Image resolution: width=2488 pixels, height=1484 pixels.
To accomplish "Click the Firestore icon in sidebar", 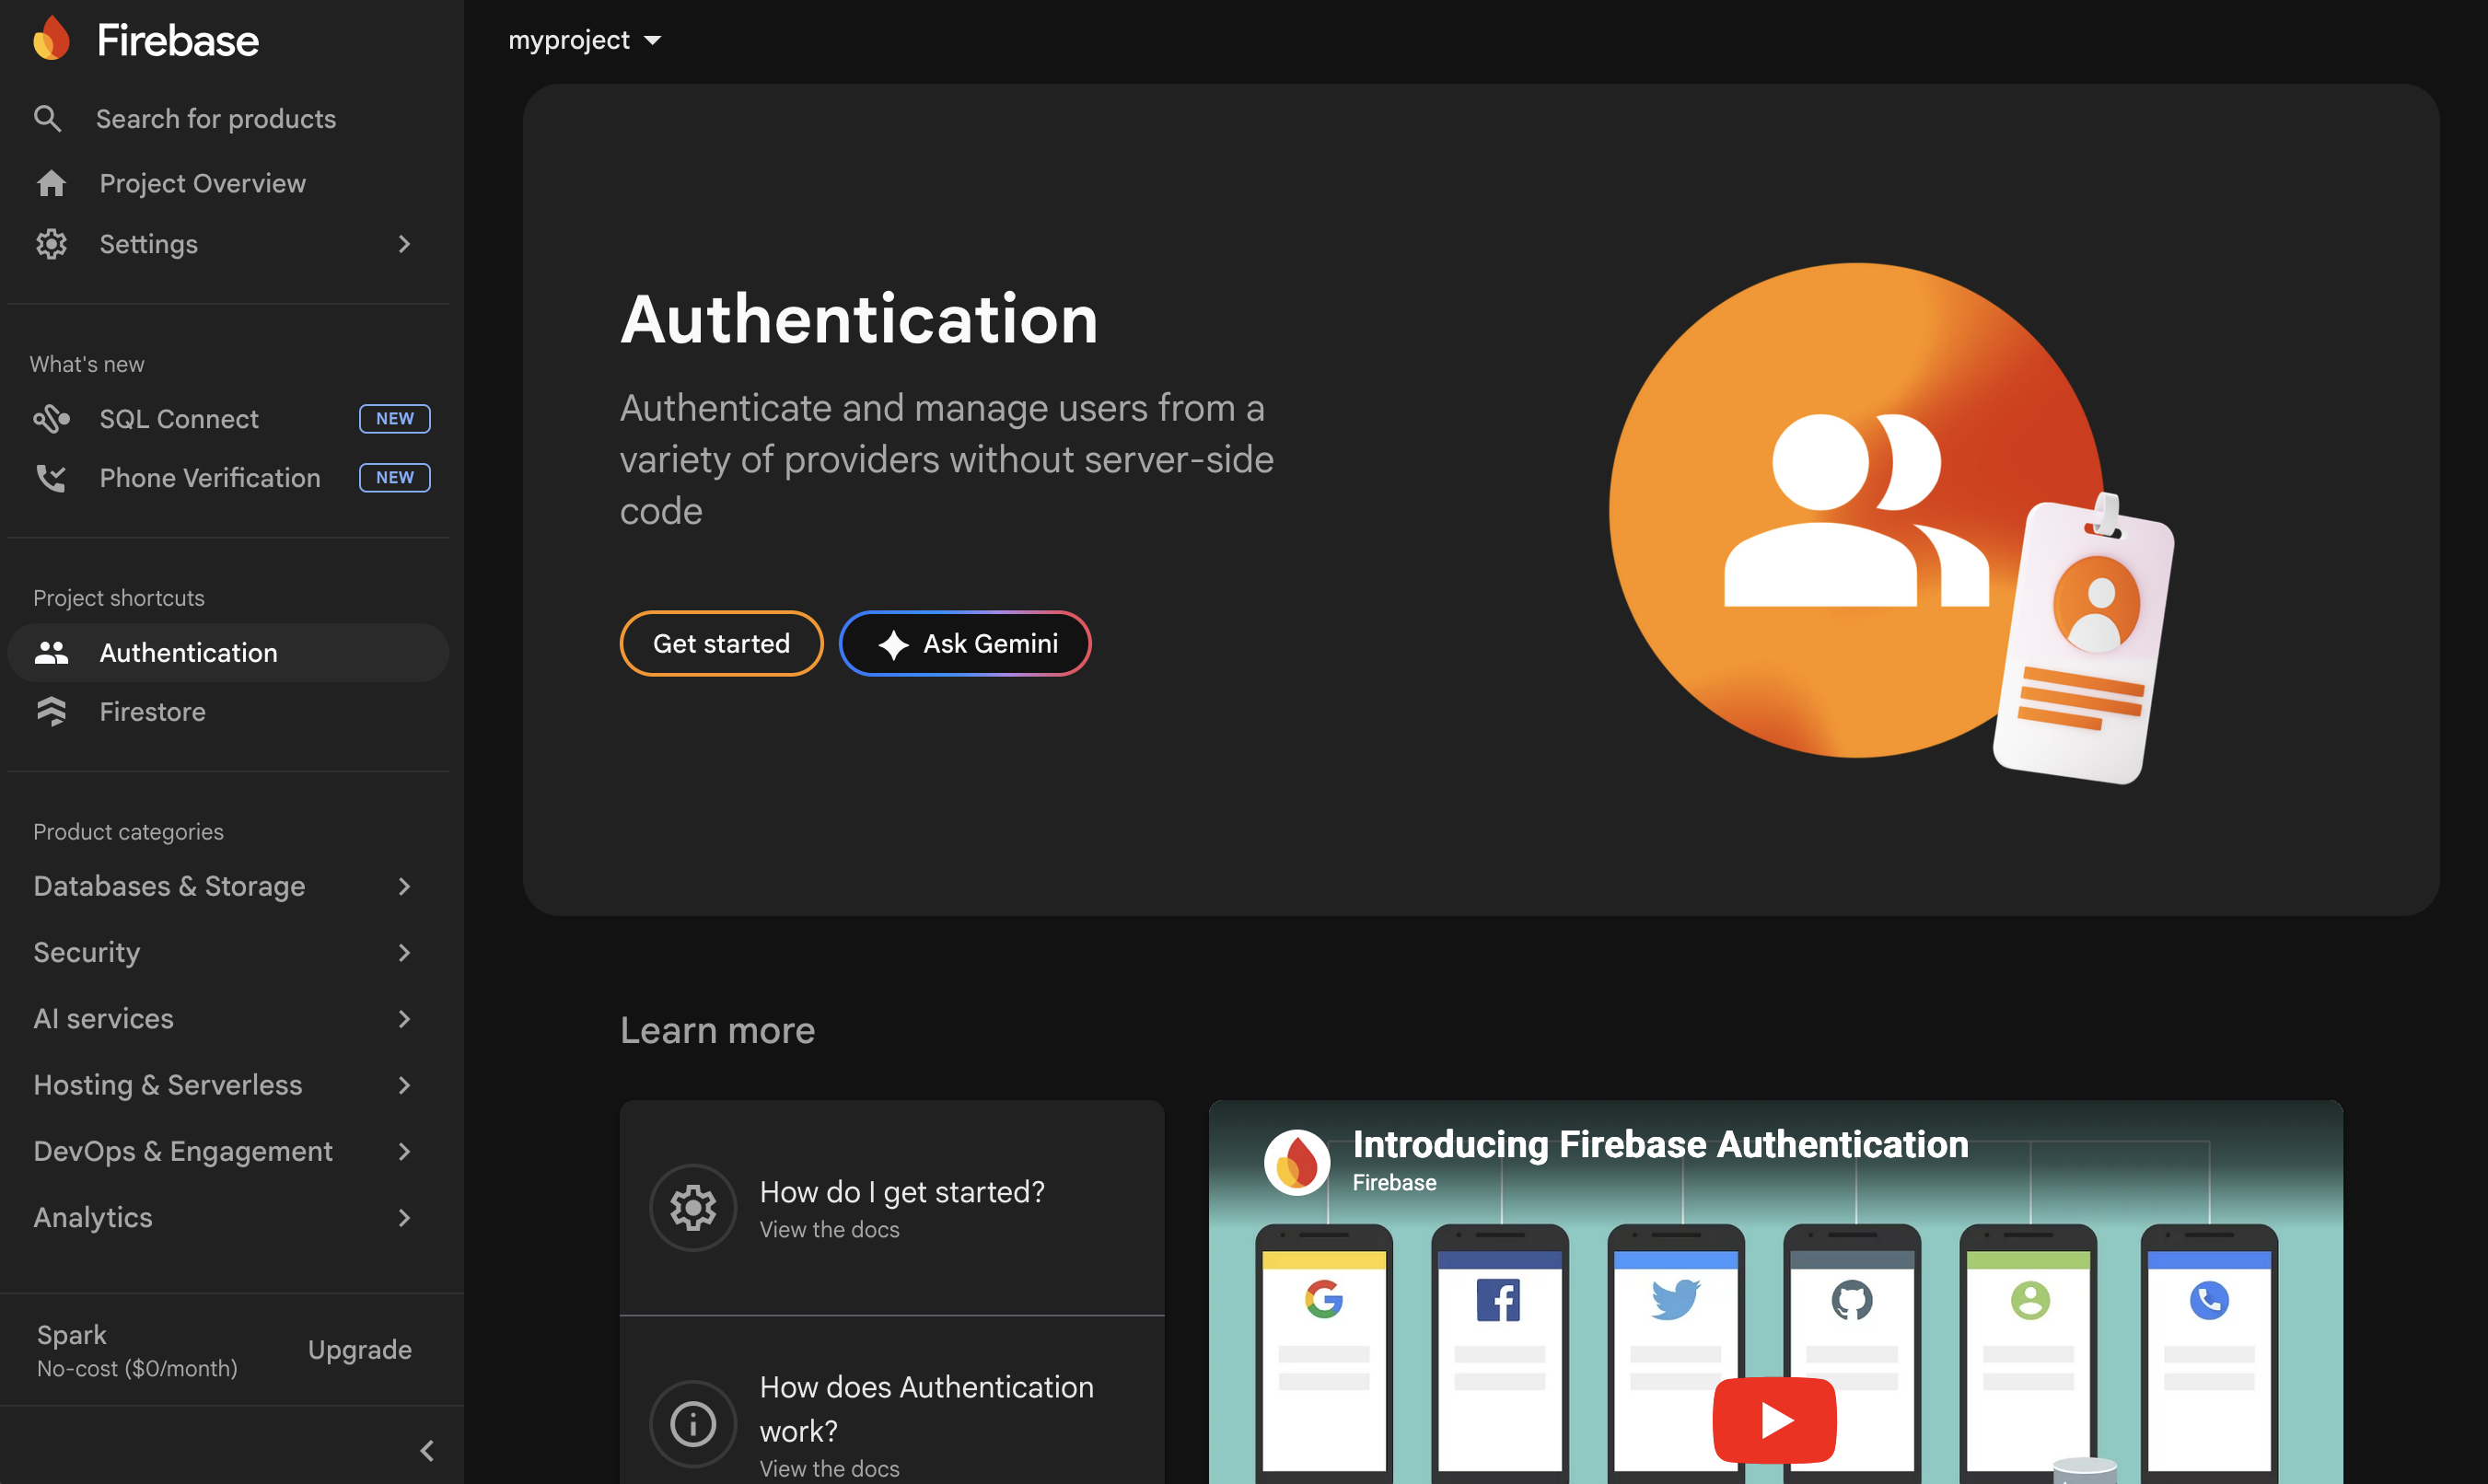I will (51, 711).
